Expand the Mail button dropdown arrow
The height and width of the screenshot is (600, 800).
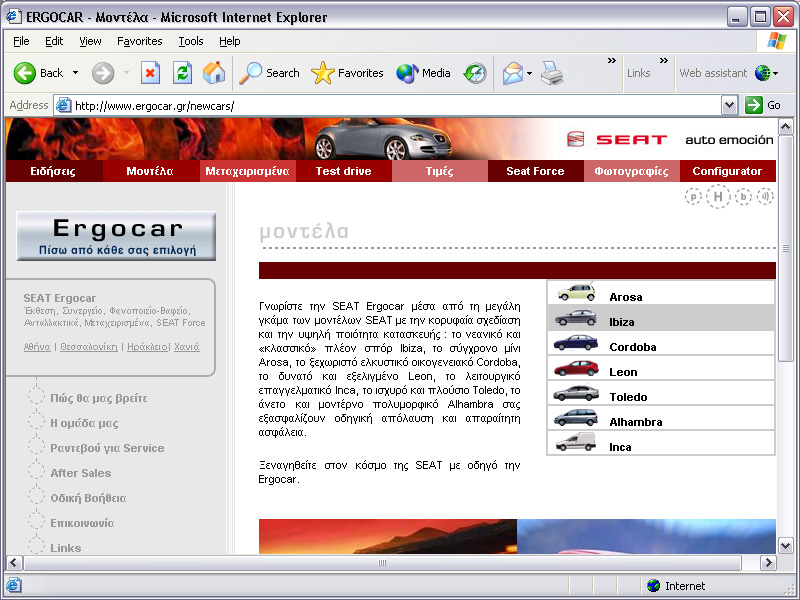click(x=529, y=73)
